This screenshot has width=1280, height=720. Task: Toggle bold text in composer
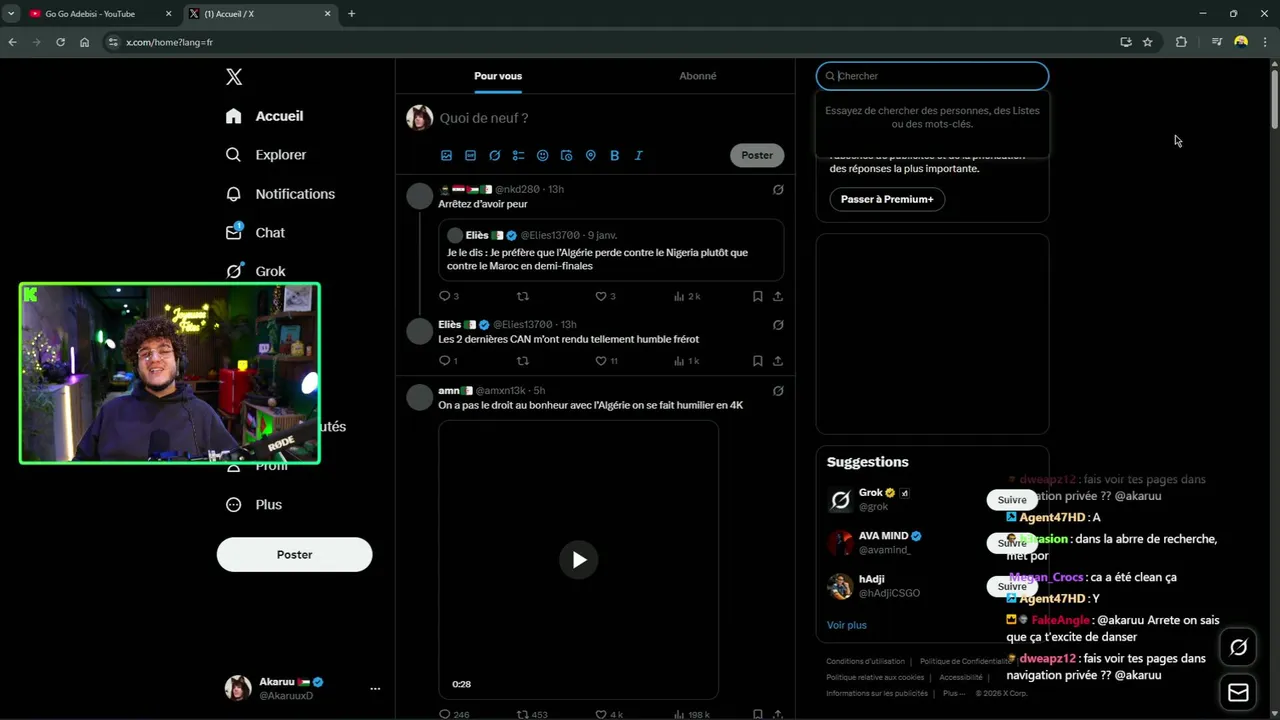pos(615,155)
